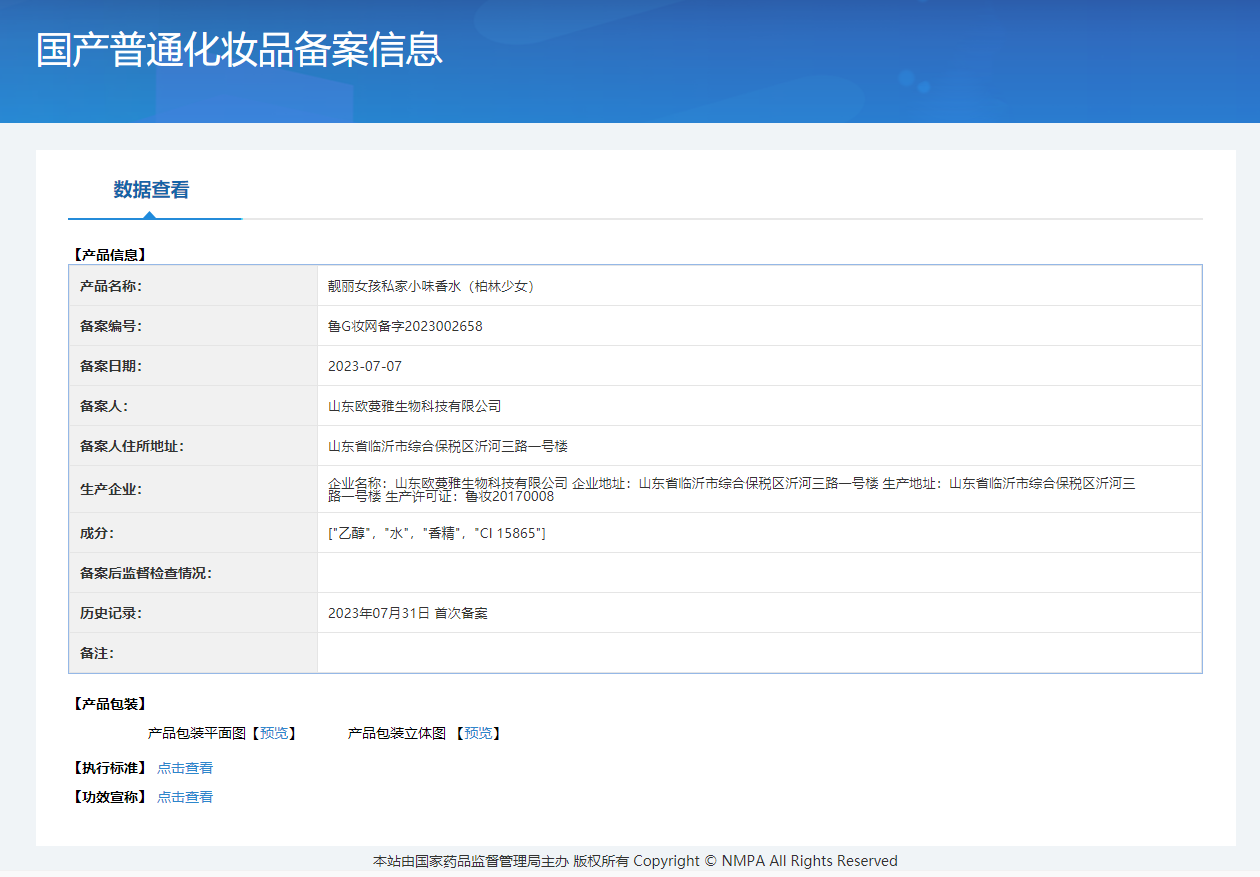Click the 生产企业 label cell

point(193,489)
